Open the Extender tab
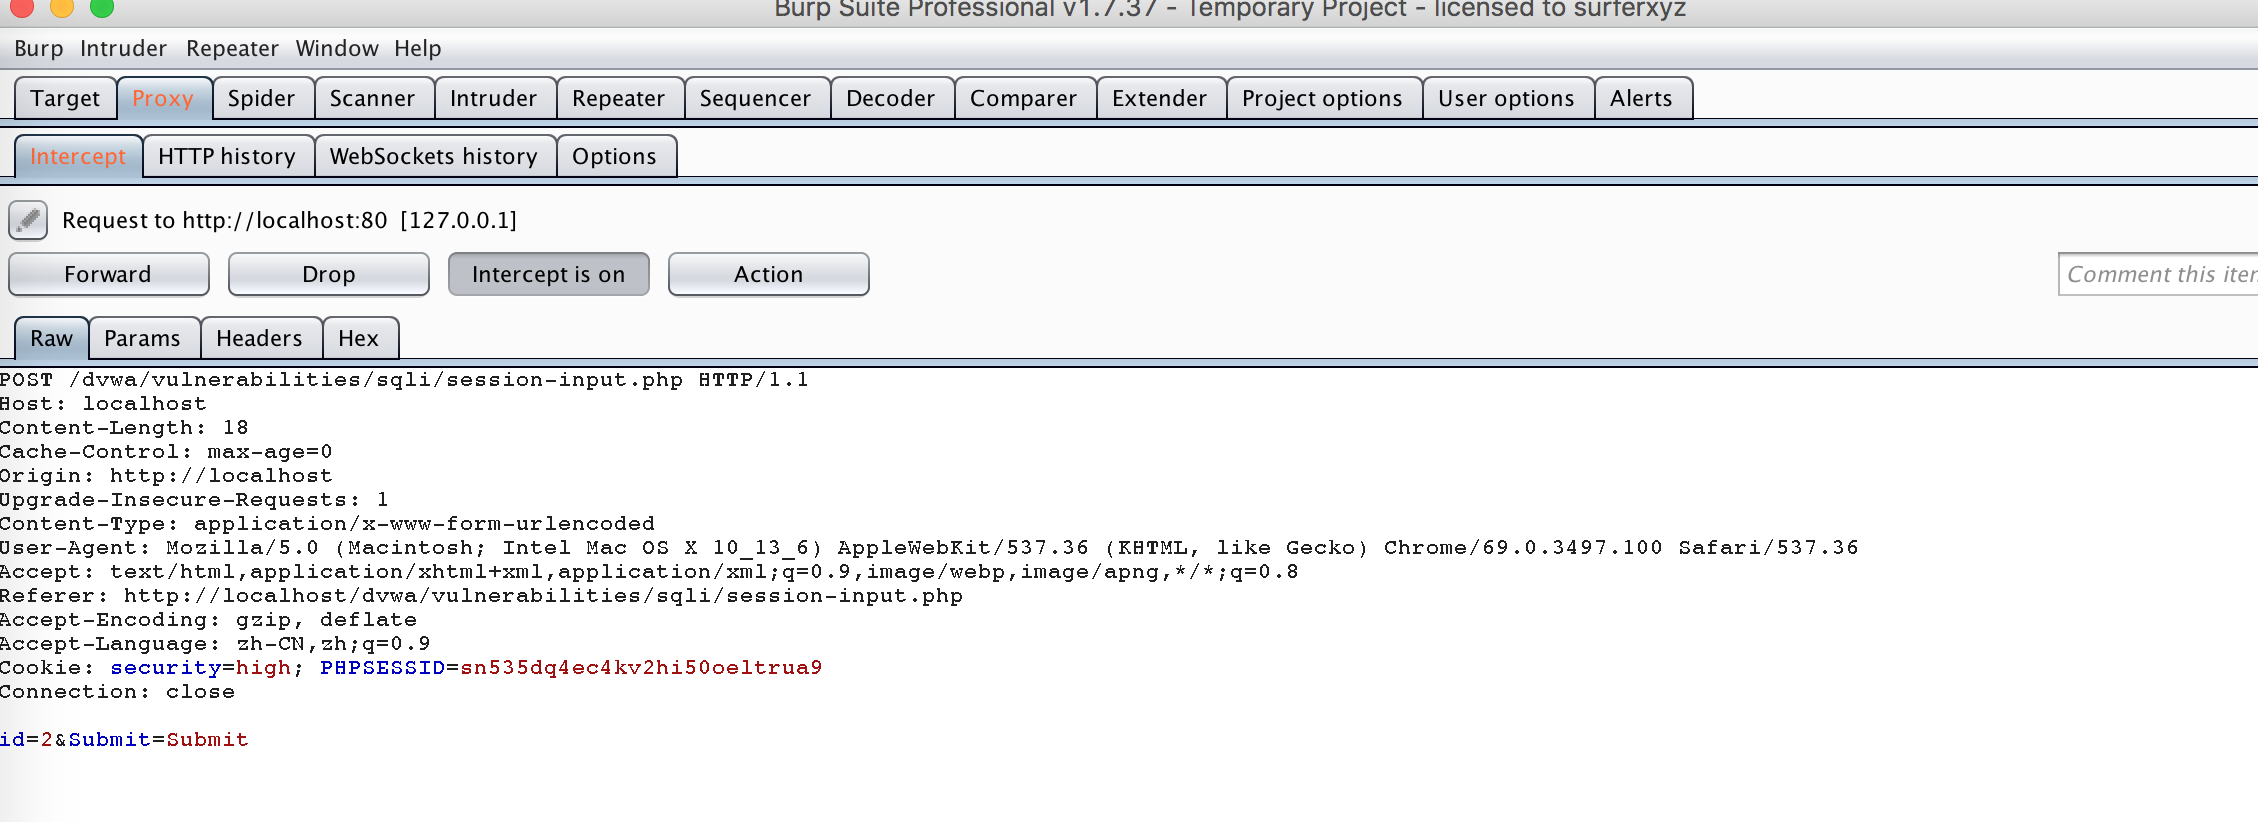2258x822 pixels. [x=1159, y=98]
